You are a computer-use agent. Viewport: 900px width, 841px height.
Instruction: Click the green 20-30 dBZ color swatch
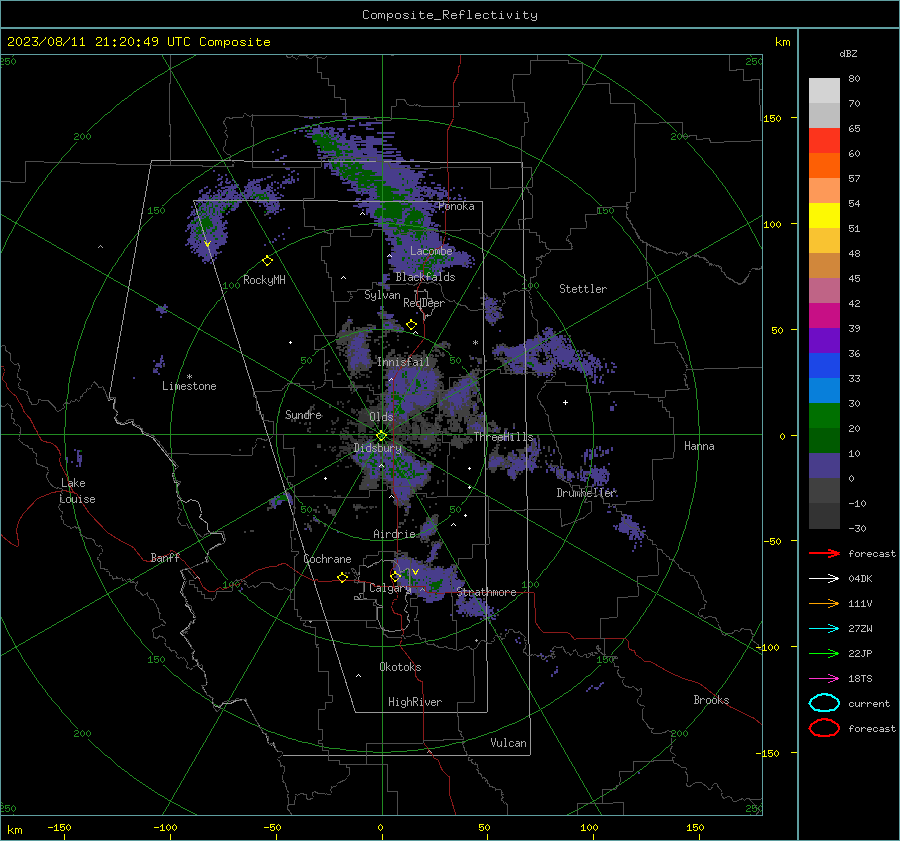click(824, 416)
